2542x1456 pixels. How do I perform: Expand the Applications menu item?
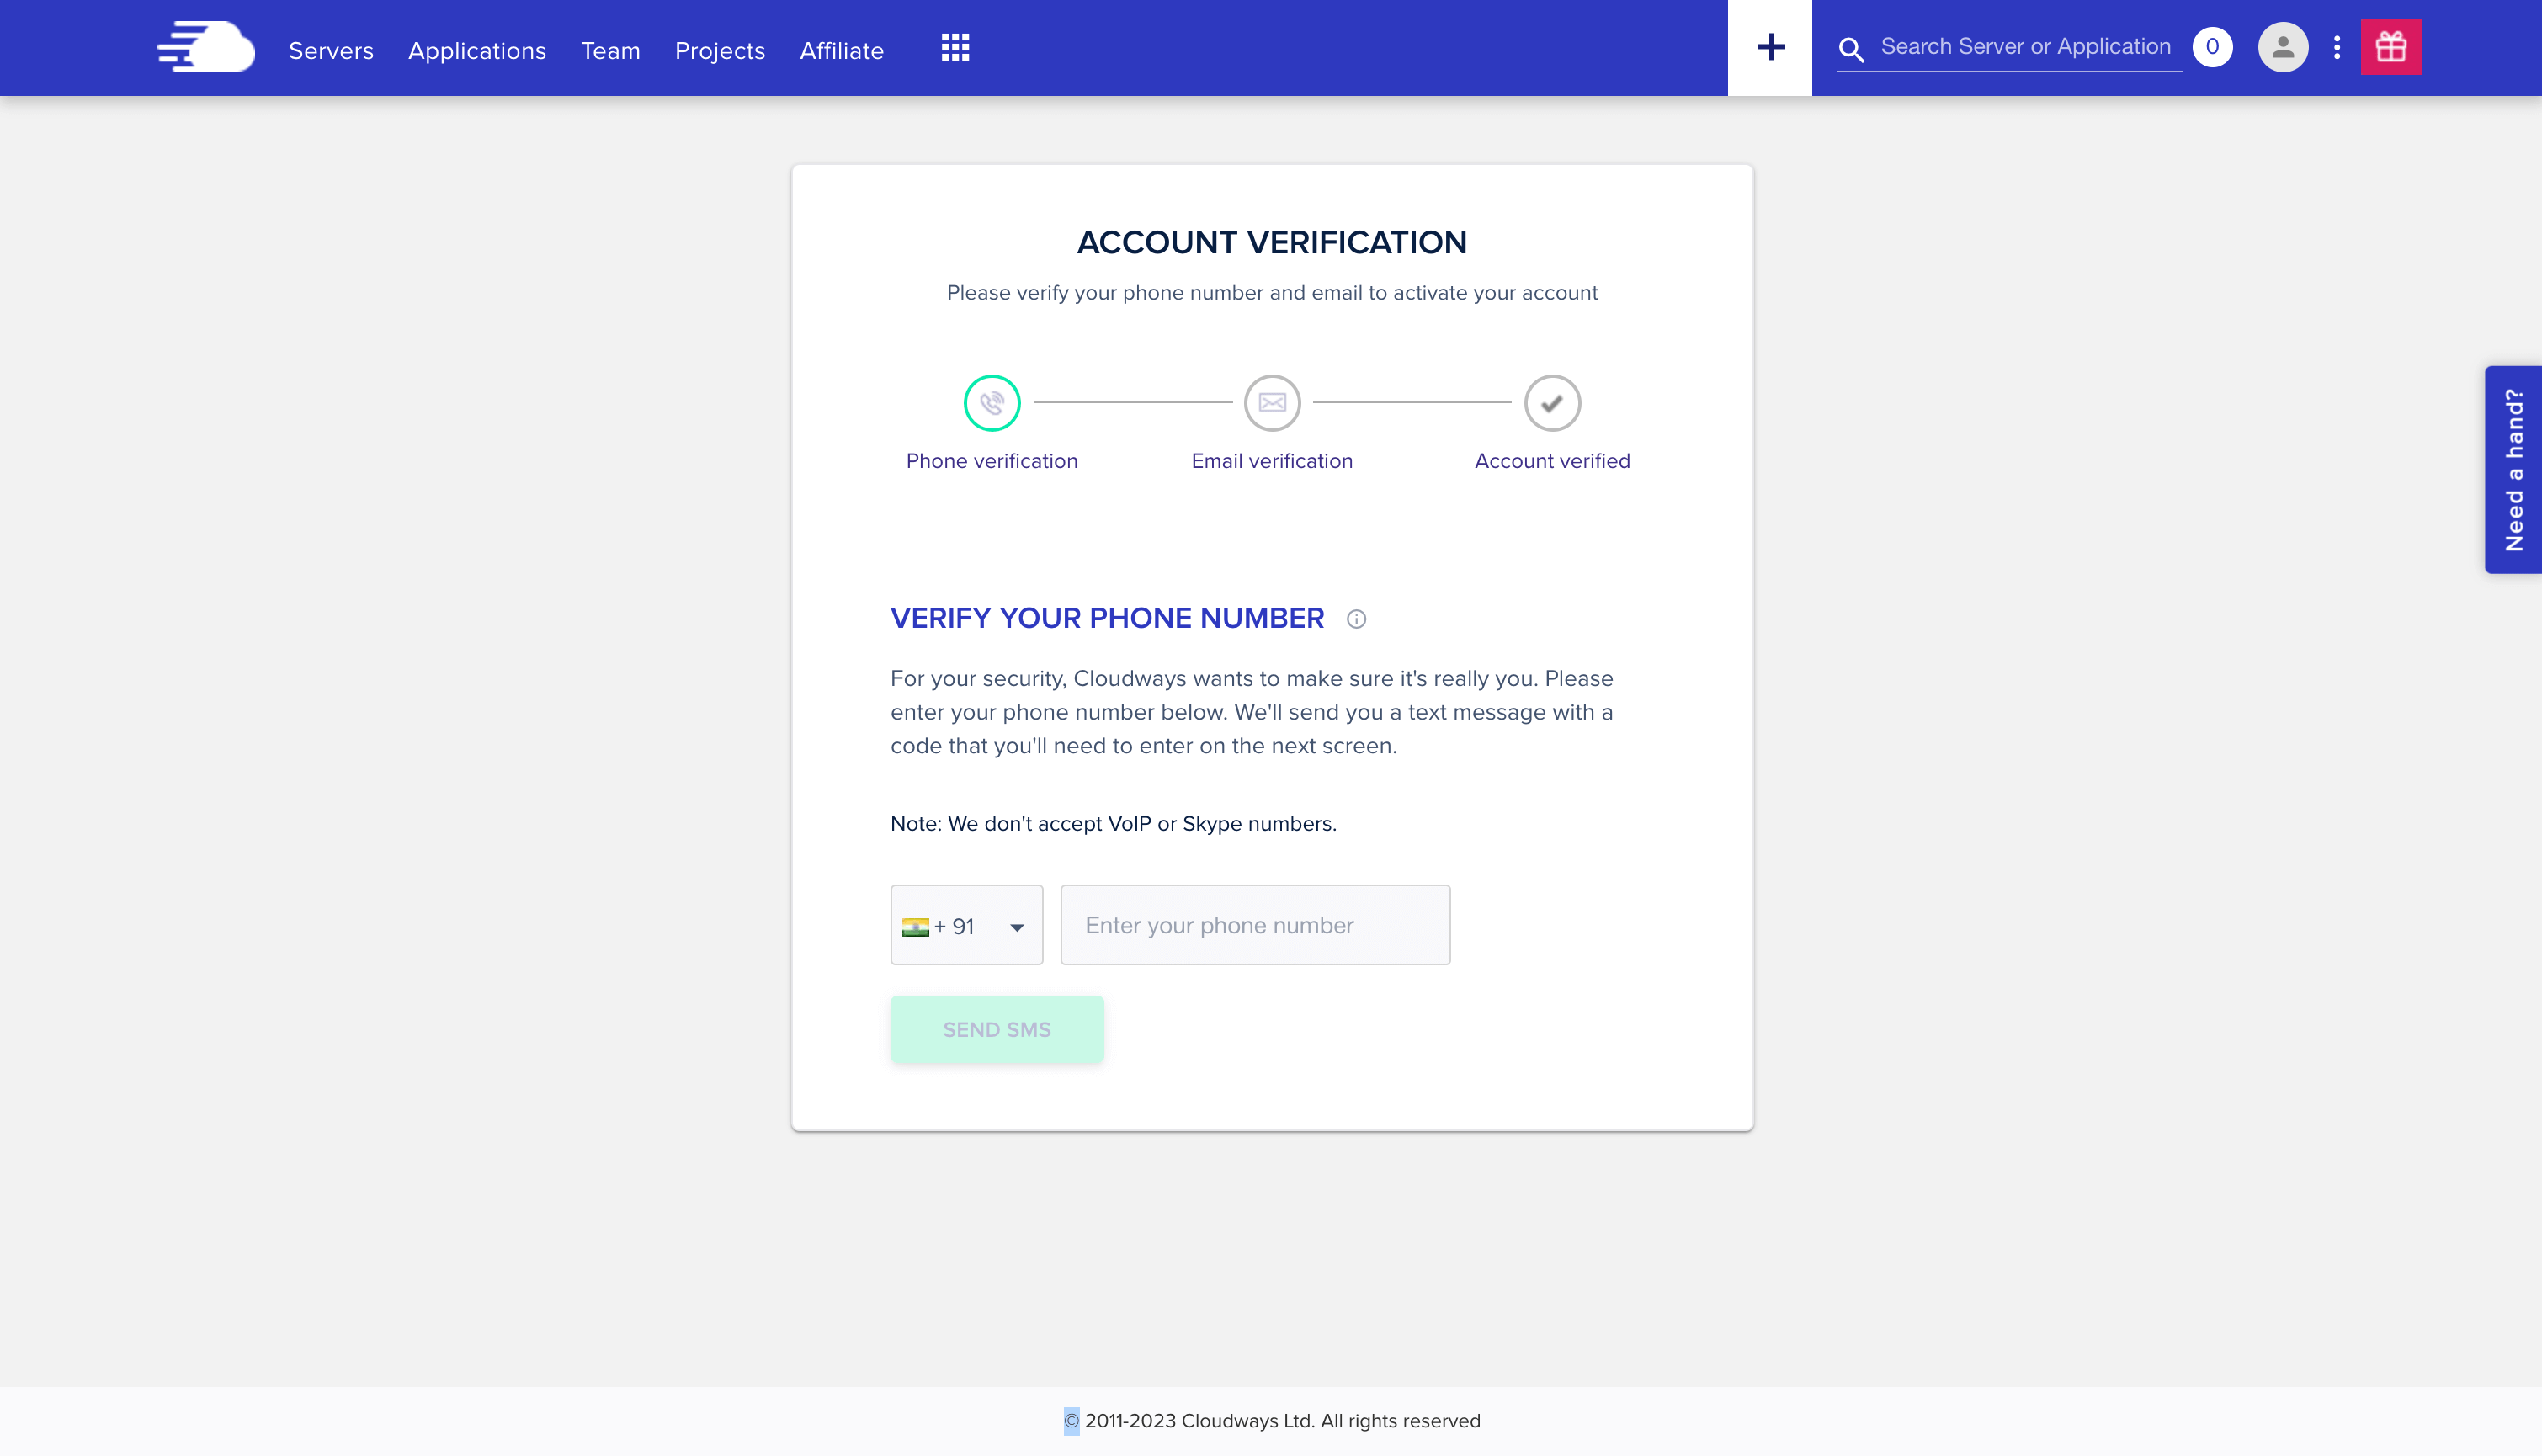pyautogui.click(x=476, y=49)
